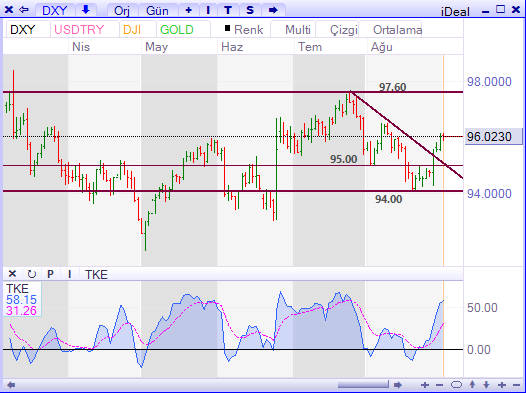The height and width of the screenshot is (393, 526).
Task: Click the TKE indicator name in the panel header
Action: tap(96, 275)
